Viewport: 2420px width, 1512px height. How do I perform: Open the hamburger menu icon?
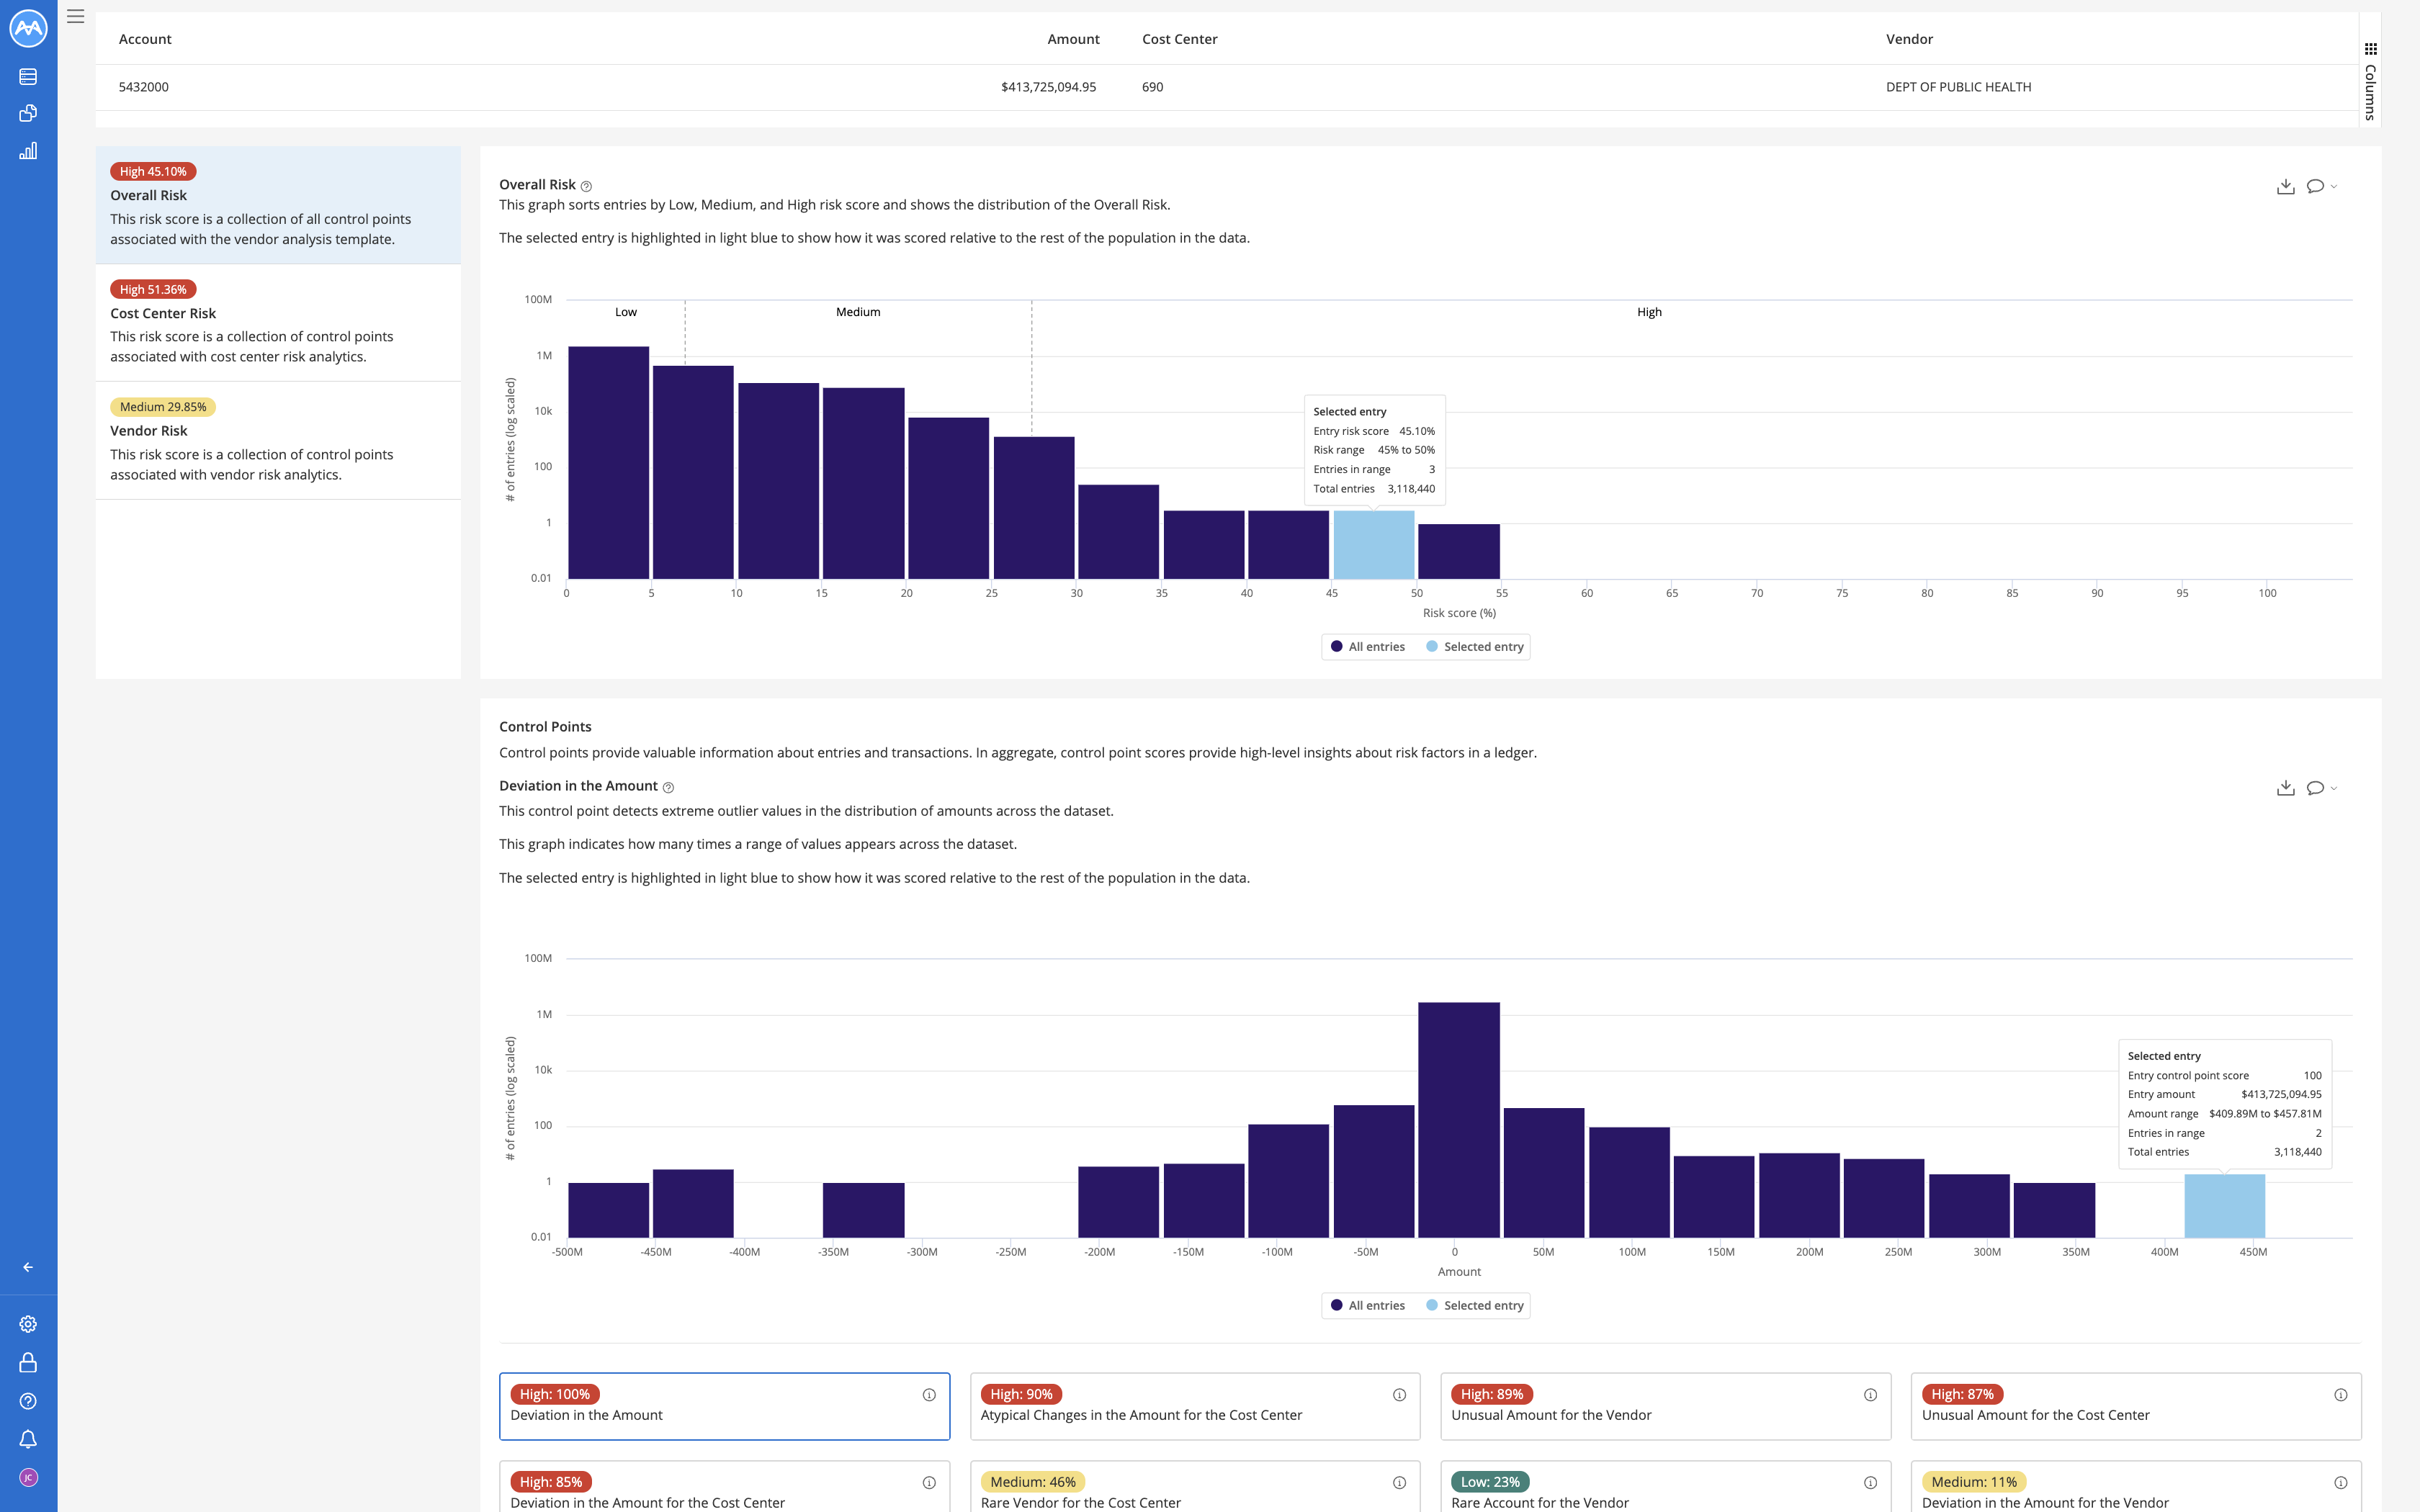(x=75, y=16)
